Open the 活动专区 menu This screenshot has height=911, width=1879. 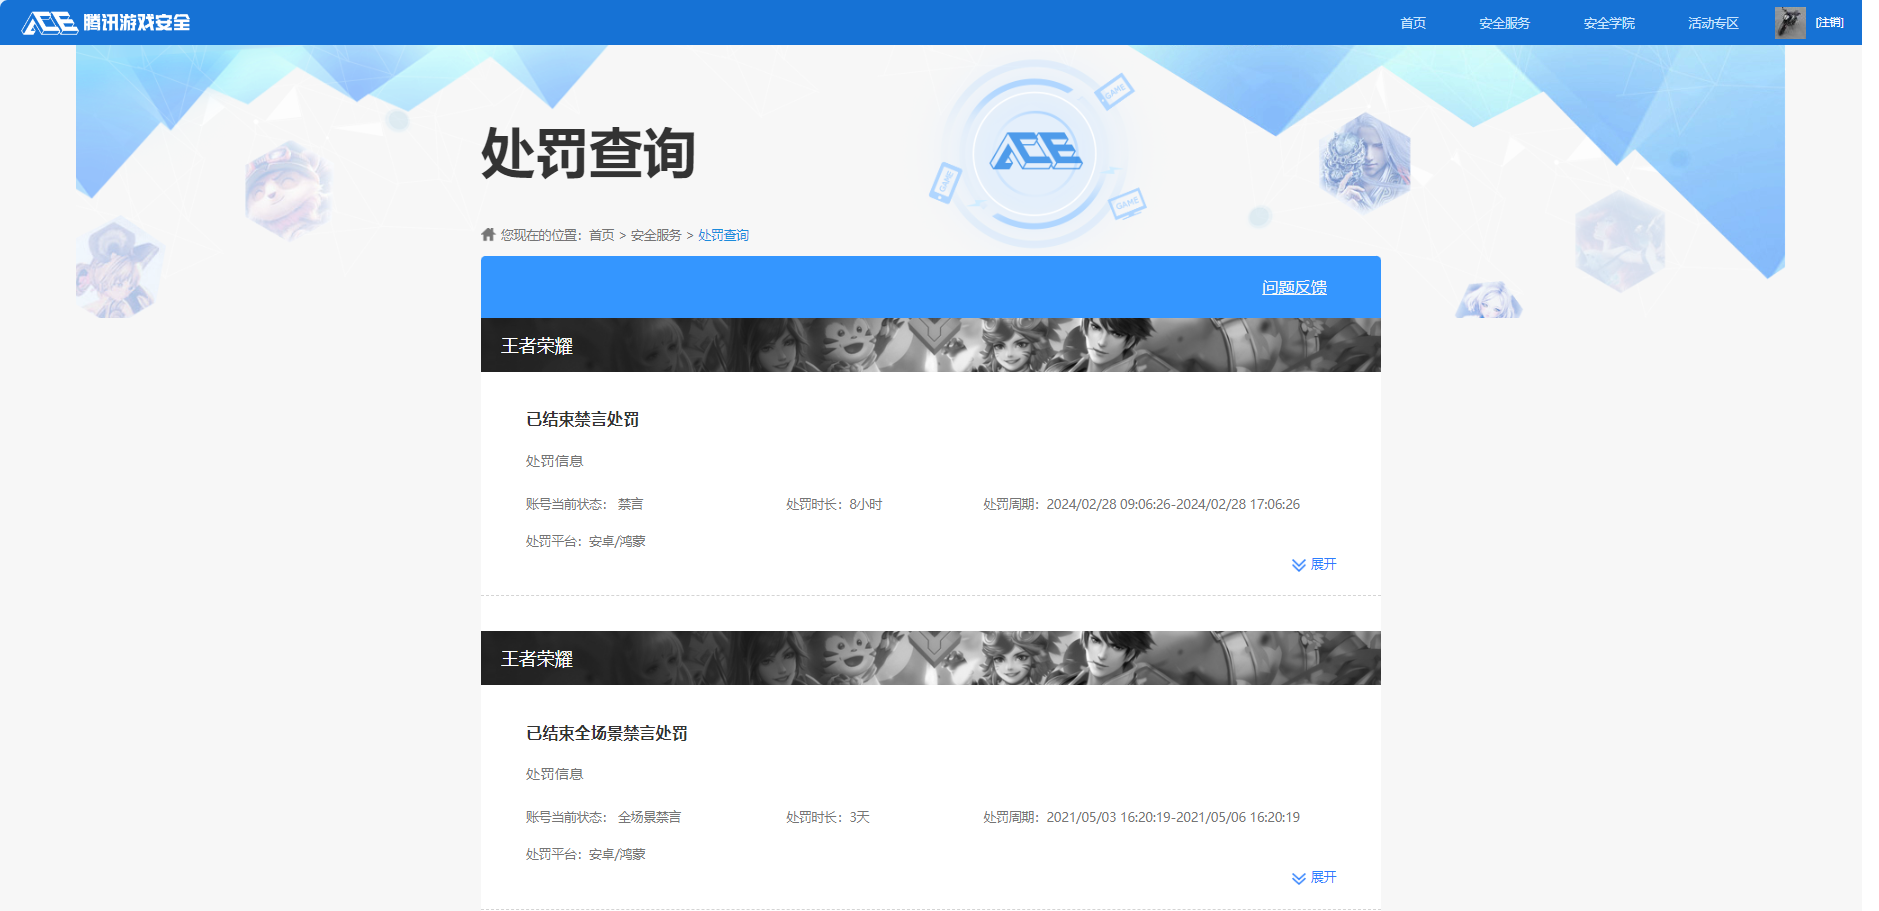(x=1713, y=23)
